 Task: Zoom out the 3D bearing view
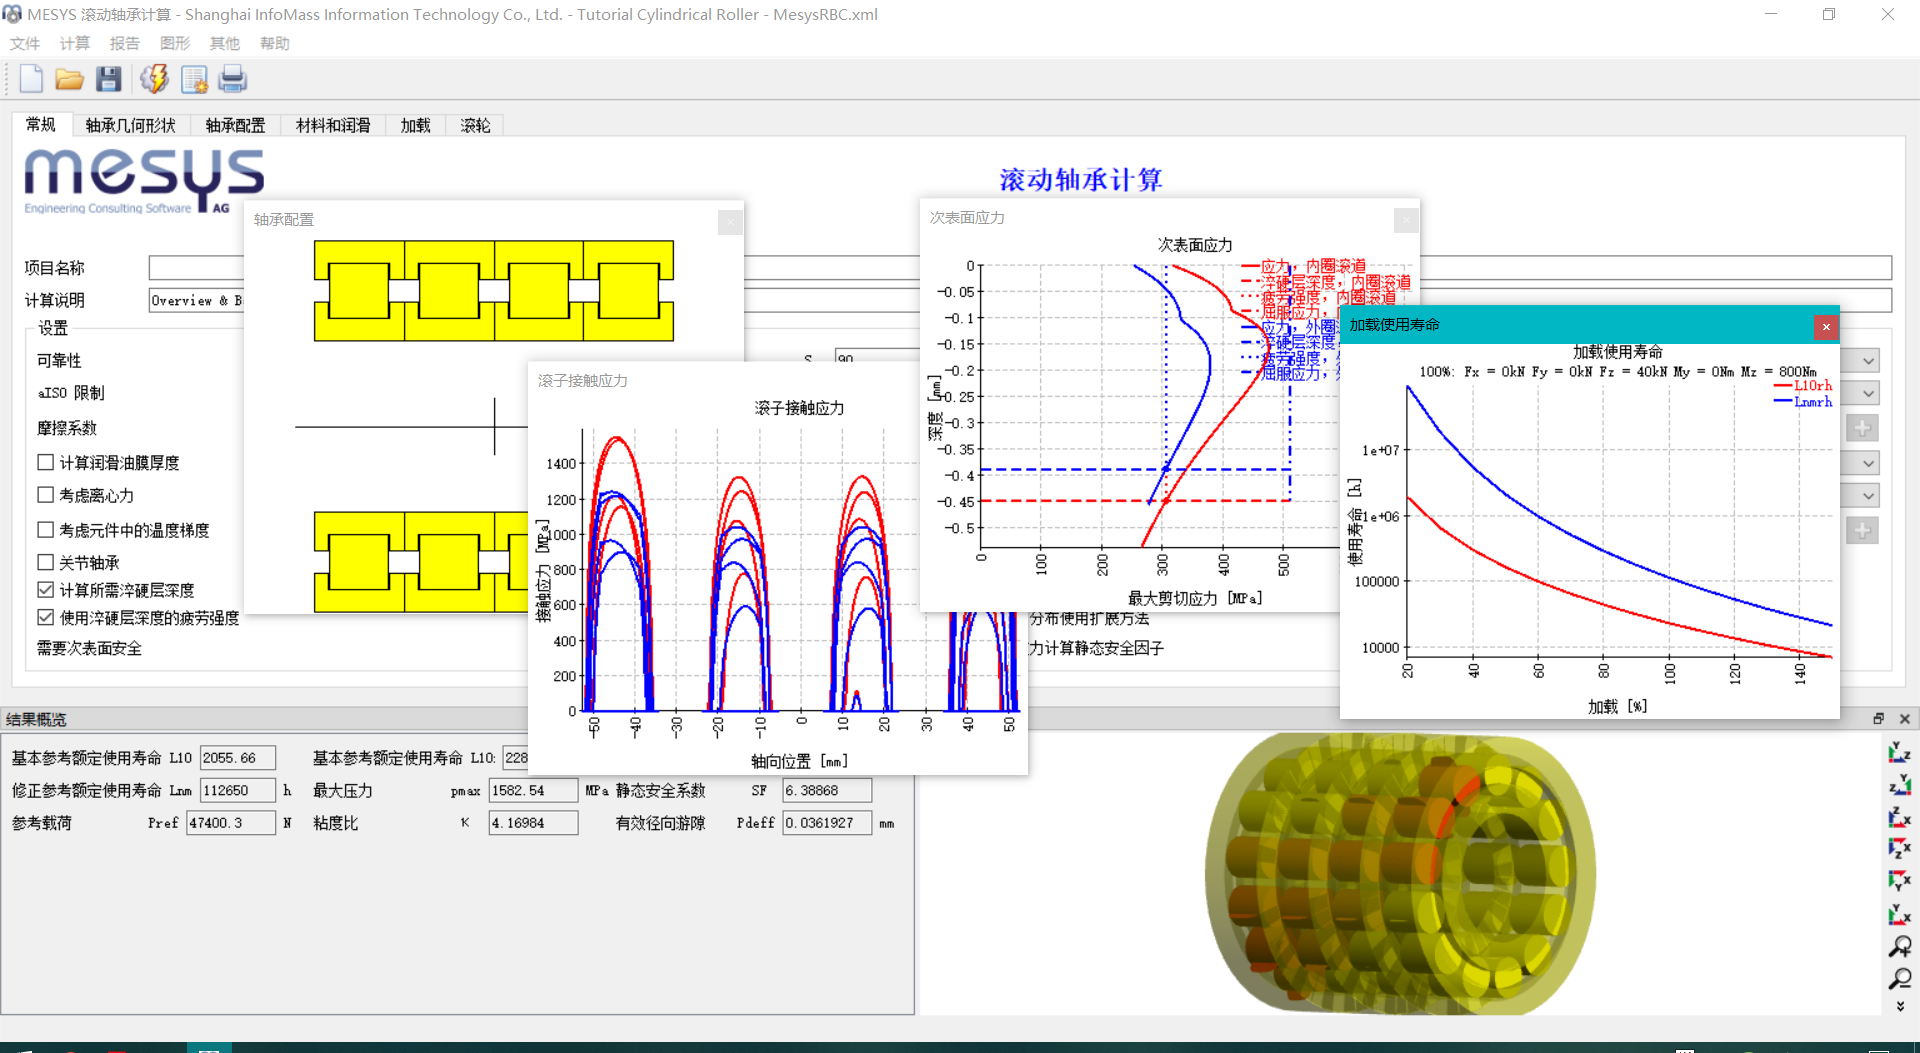coord(1899,978)
